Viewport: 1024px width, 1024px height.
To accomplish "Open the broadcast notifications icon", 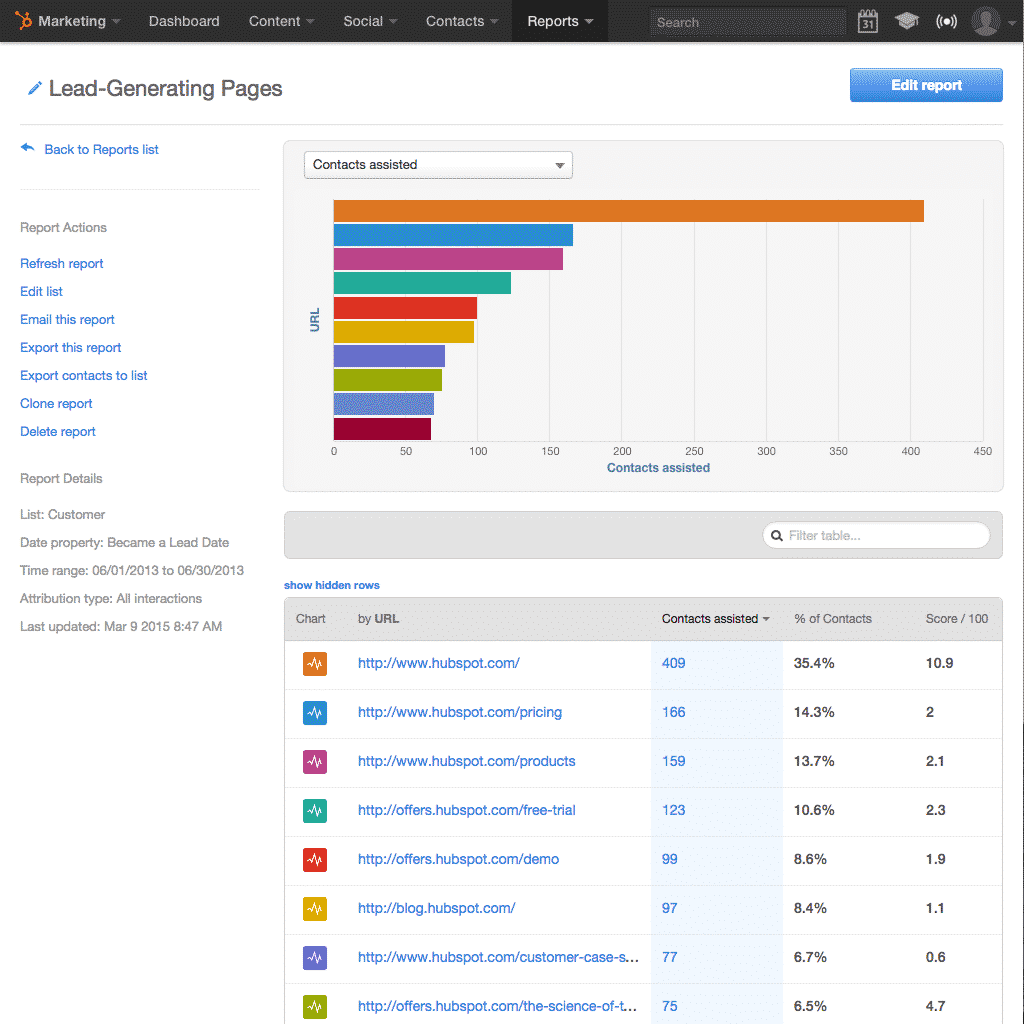I will [946, 21].
